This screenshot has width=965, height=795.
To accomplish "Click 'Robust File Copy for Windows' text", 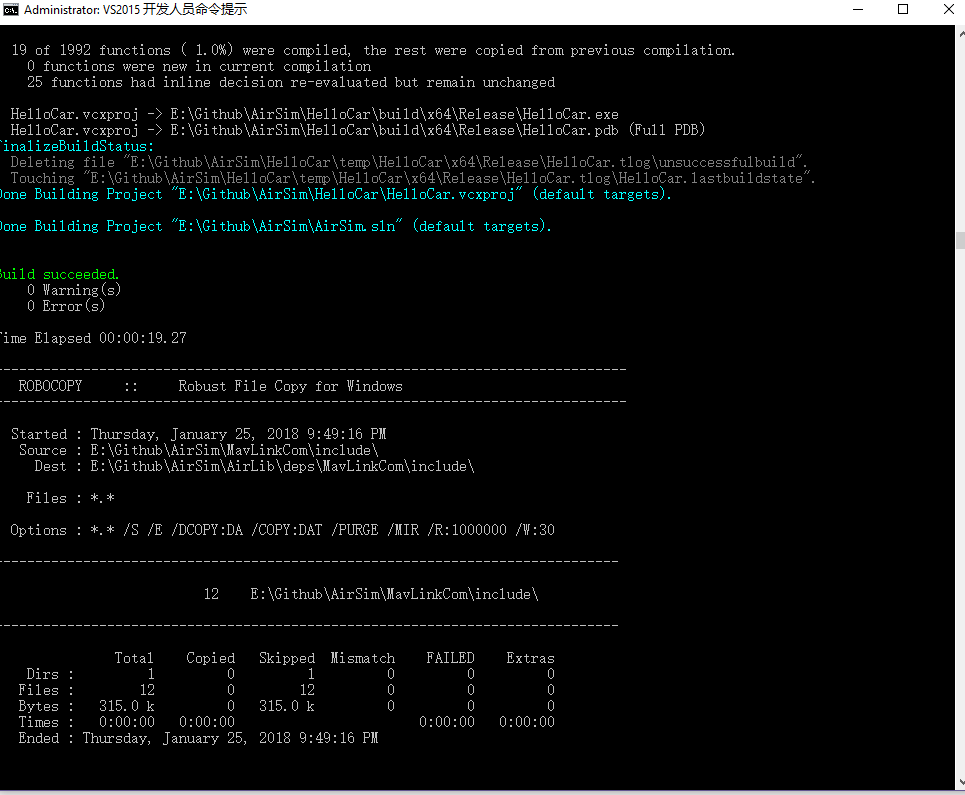I will [290, 386].
